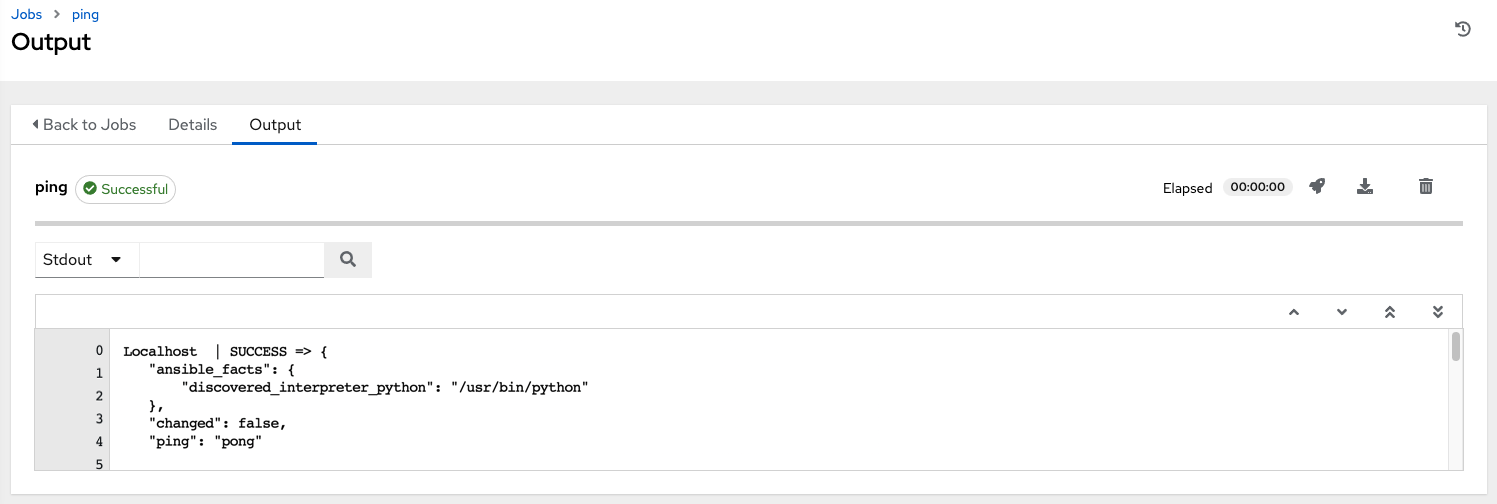This screenshot has width=1497, height=504.
Task: Click the ping breadcrumb item
Action: coord(85,15)
